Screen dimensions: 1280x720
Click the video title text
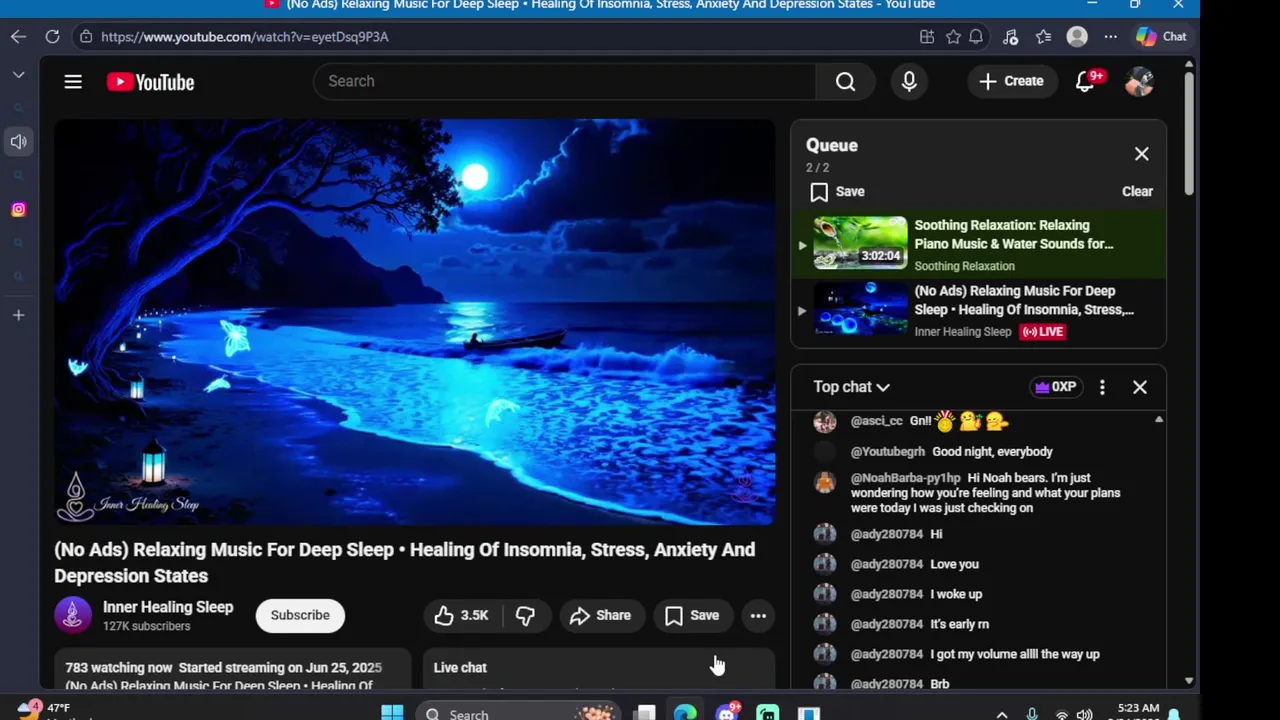coord(405,563)
